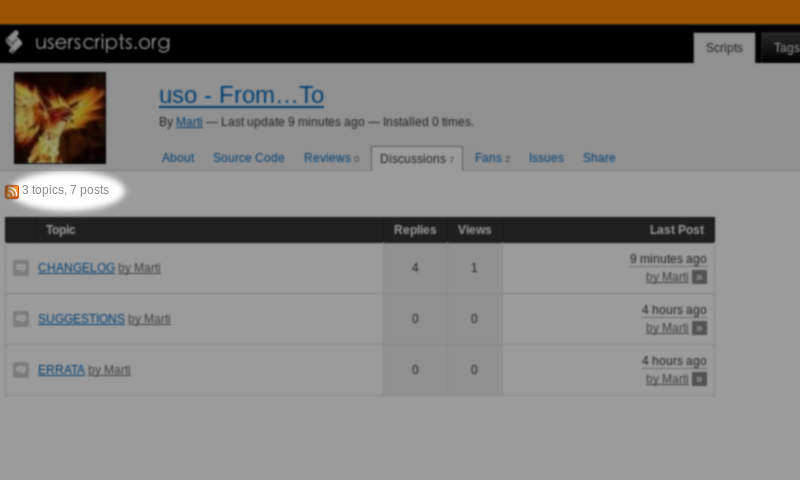Click last post 'by Marti' in SUGGESTIONS row
Viewport: 800px width, 480px height.
[x=667, y=328]
